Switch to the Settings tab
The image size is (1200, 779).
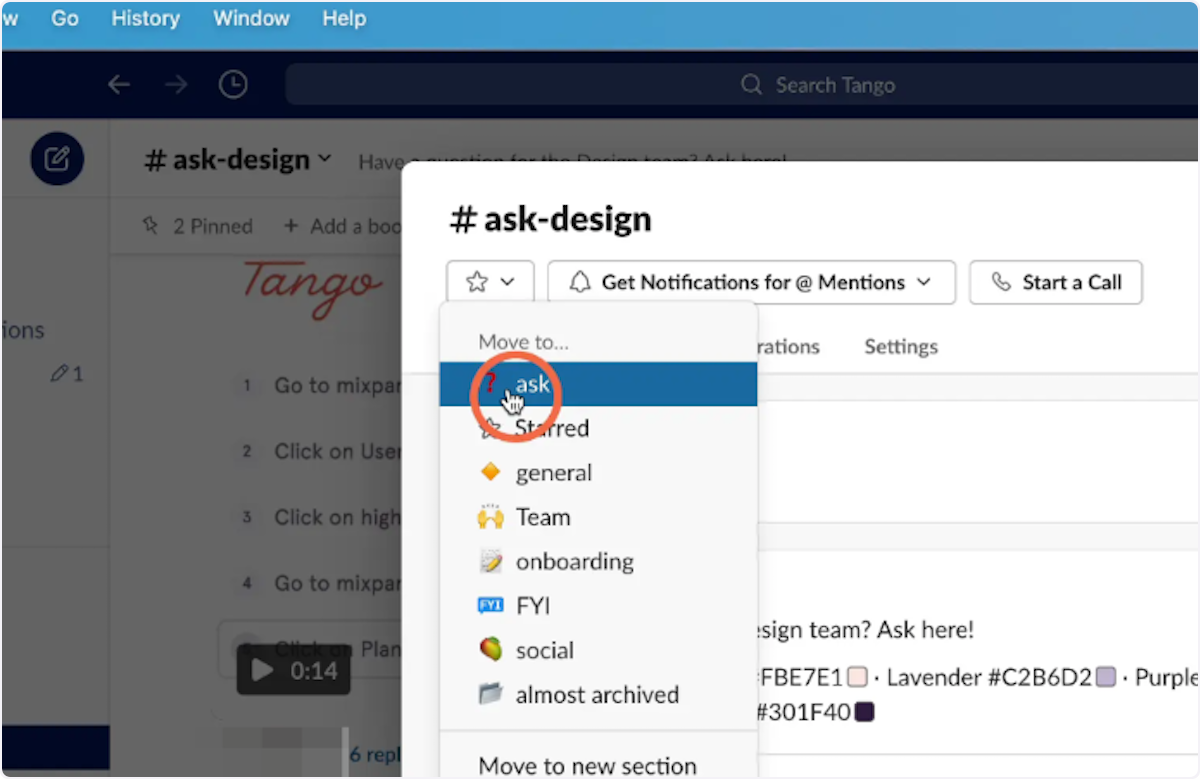(x=901, y=347)
